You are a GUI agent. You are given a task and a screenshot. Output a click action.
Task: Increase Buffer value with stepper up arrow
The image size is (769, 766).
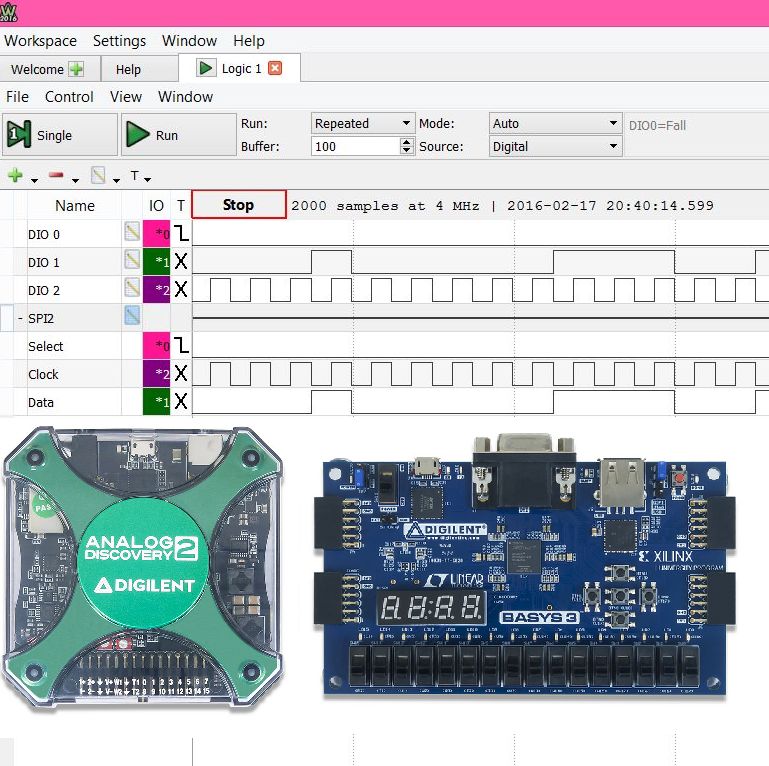click(x=407, y=142)
